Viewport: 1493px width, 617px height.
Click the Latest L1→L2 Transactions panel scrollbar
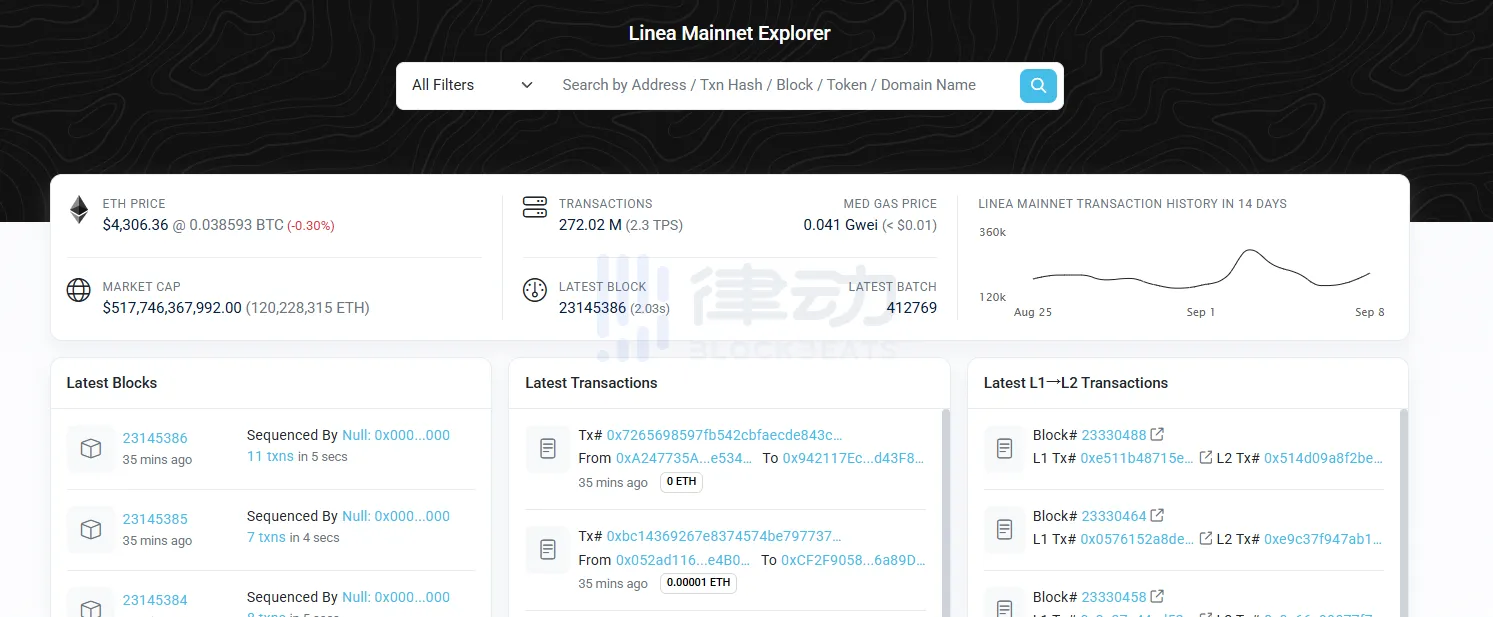1403,512
